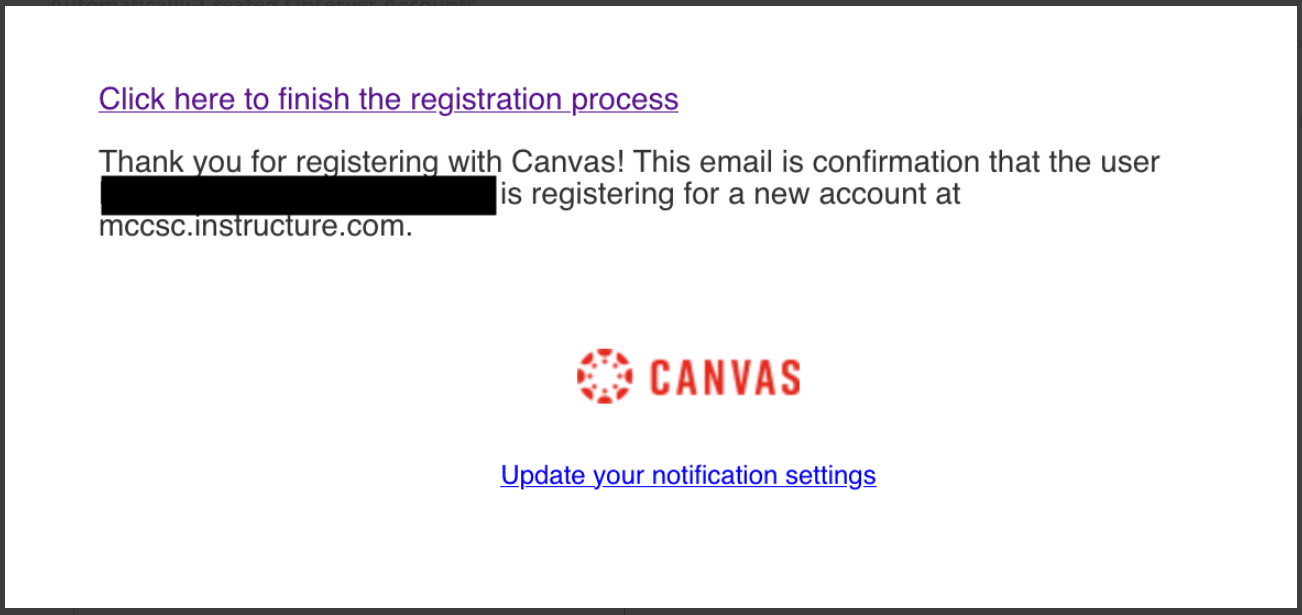
Task: Click the red CANVAS wordmark text
Action: (725, 378)
